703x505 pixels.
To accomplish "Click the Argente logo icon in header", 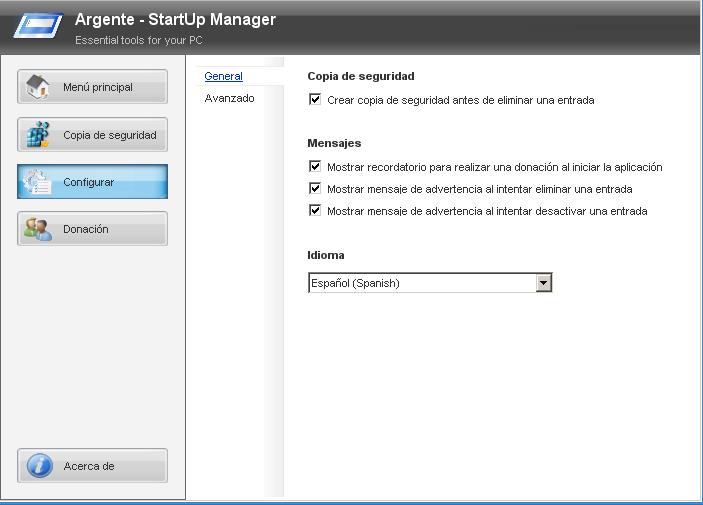I will (x=38, y=26).
